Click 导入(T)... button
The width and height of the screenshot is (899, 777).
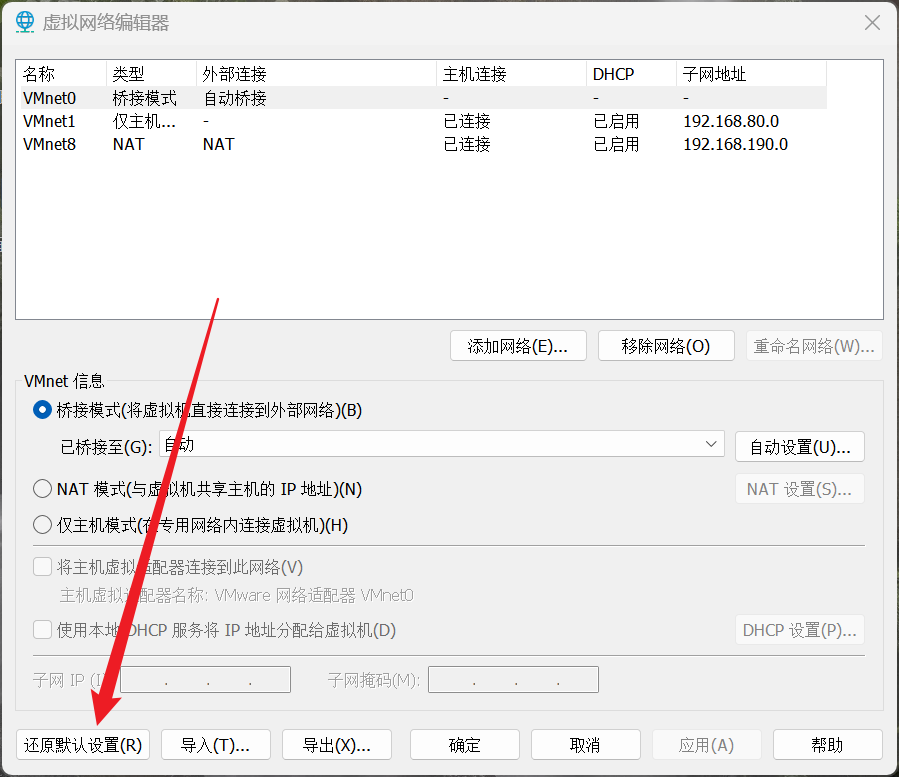[216, 745]
